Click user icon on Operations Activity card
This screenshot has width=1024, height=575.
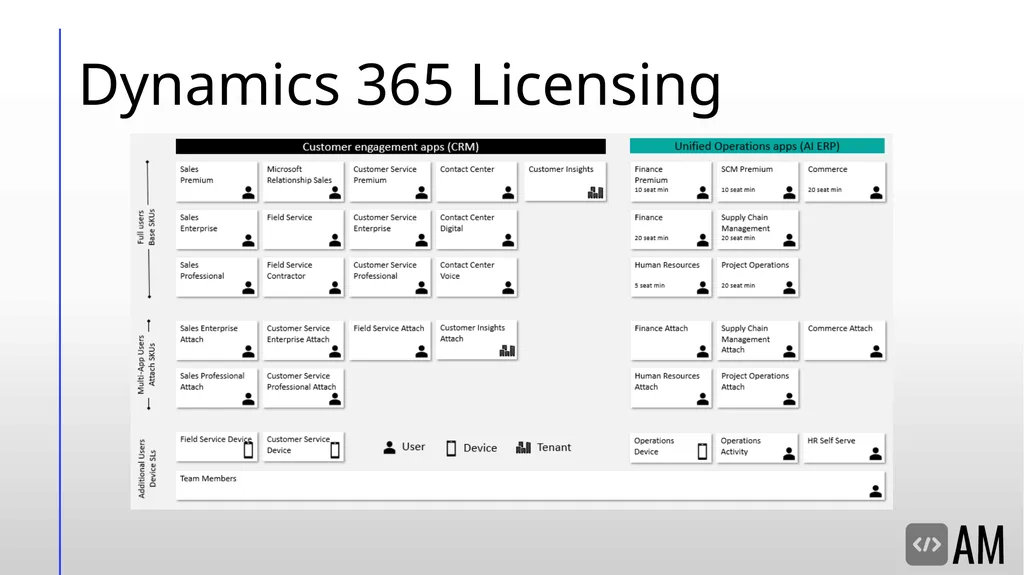tap(789, 453)
